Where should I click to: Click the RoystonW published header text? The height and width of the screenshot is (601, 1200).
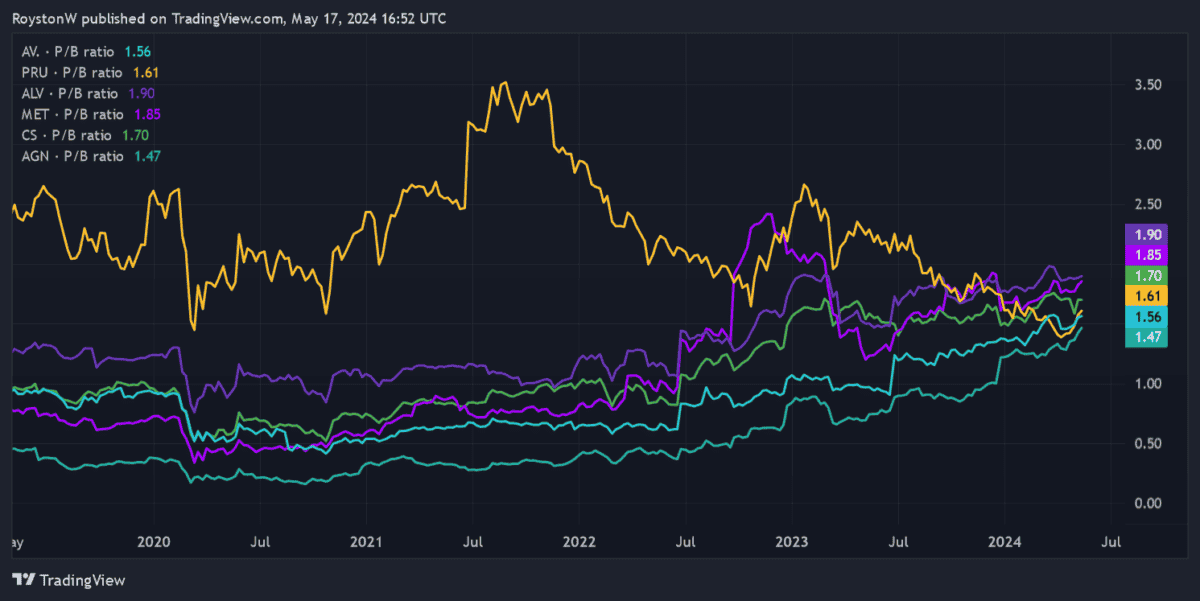[x=230, y=19]
